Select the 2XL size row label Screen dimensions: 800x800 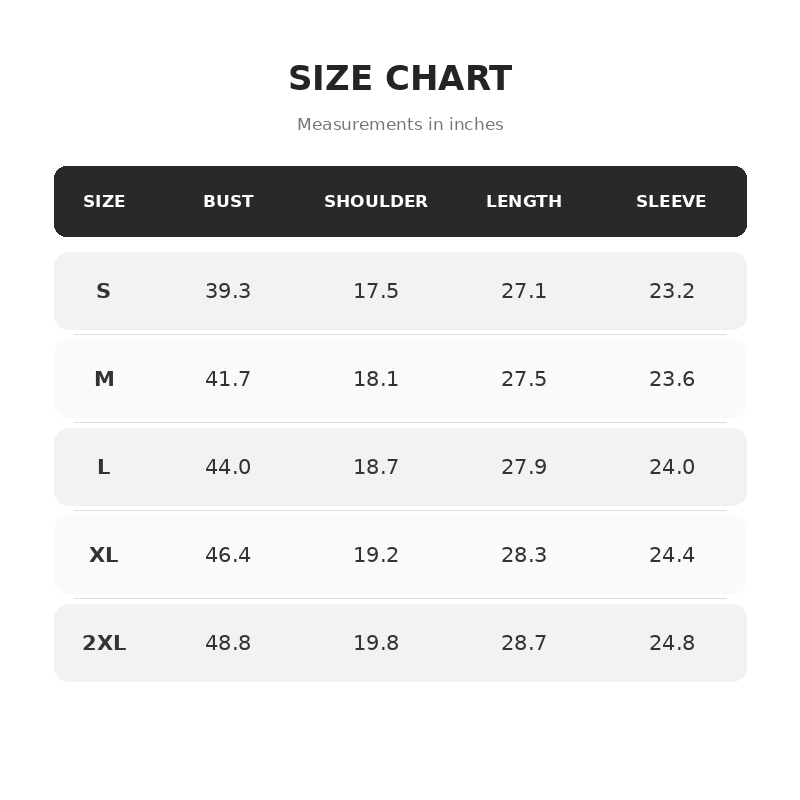104,643
